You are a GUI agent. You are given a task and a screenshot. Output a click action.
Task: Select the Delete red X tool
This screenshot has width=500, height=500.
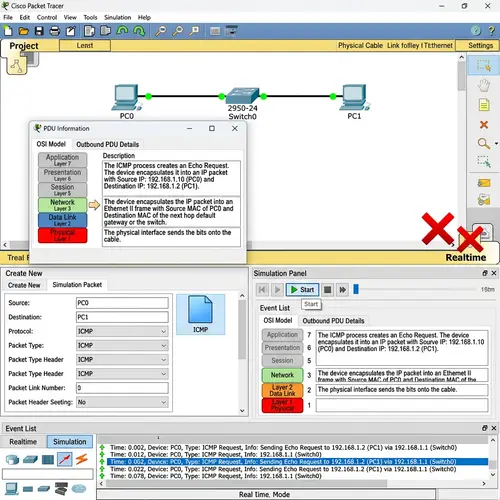pyautogui.click(x=484, y=125)
